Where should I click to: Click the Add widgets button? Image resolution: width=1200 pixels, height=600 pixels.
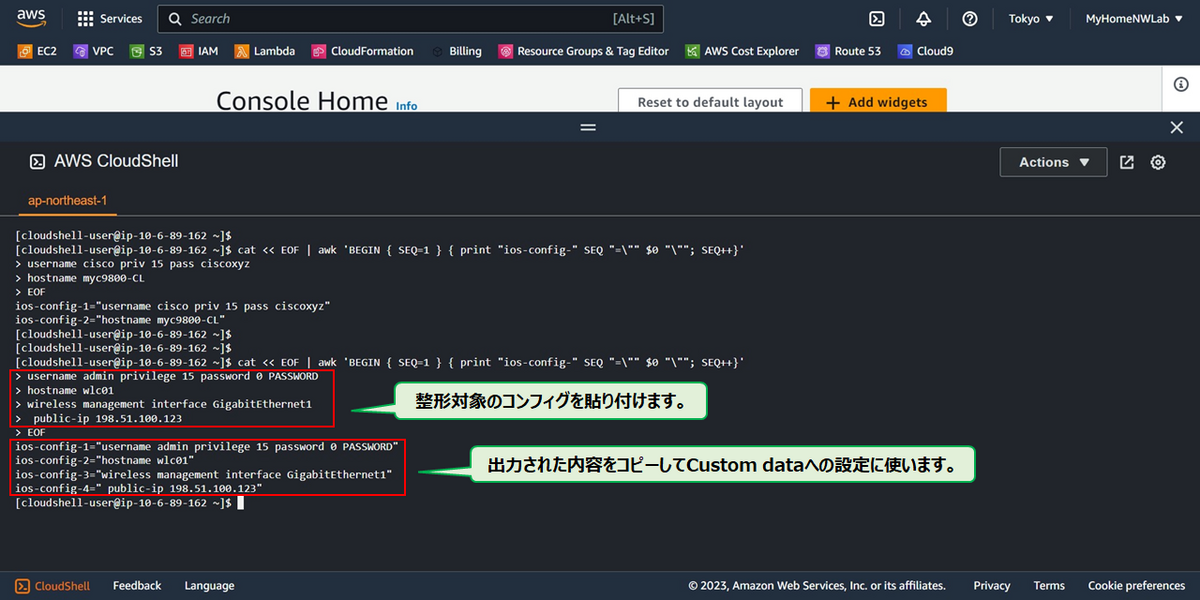point(878,101)
